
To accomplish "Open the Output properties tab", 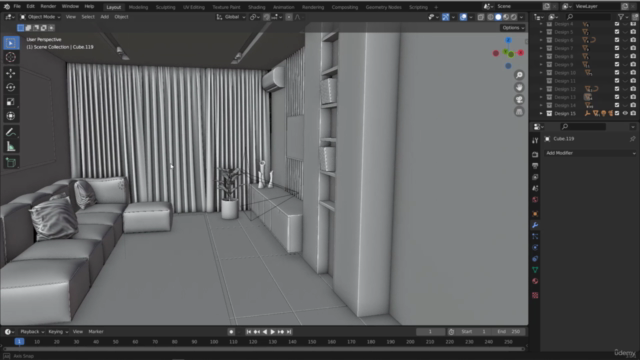I will click(x=535, y=166).
